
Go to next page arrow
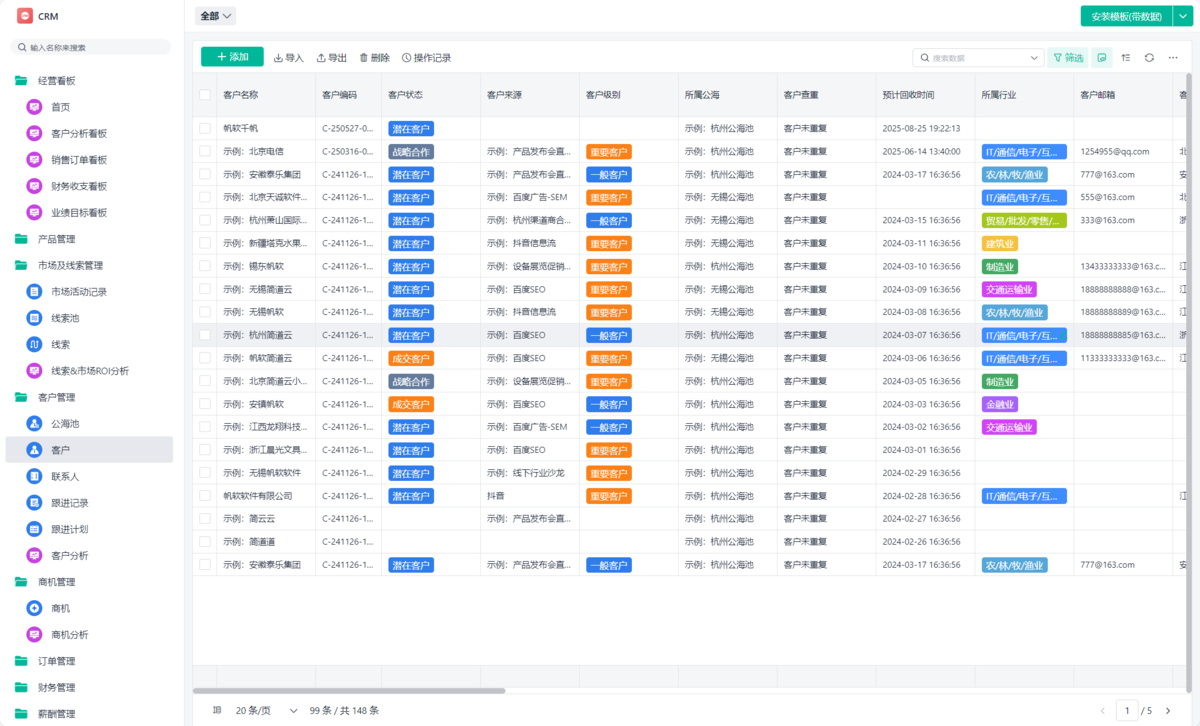point(1167,711)
